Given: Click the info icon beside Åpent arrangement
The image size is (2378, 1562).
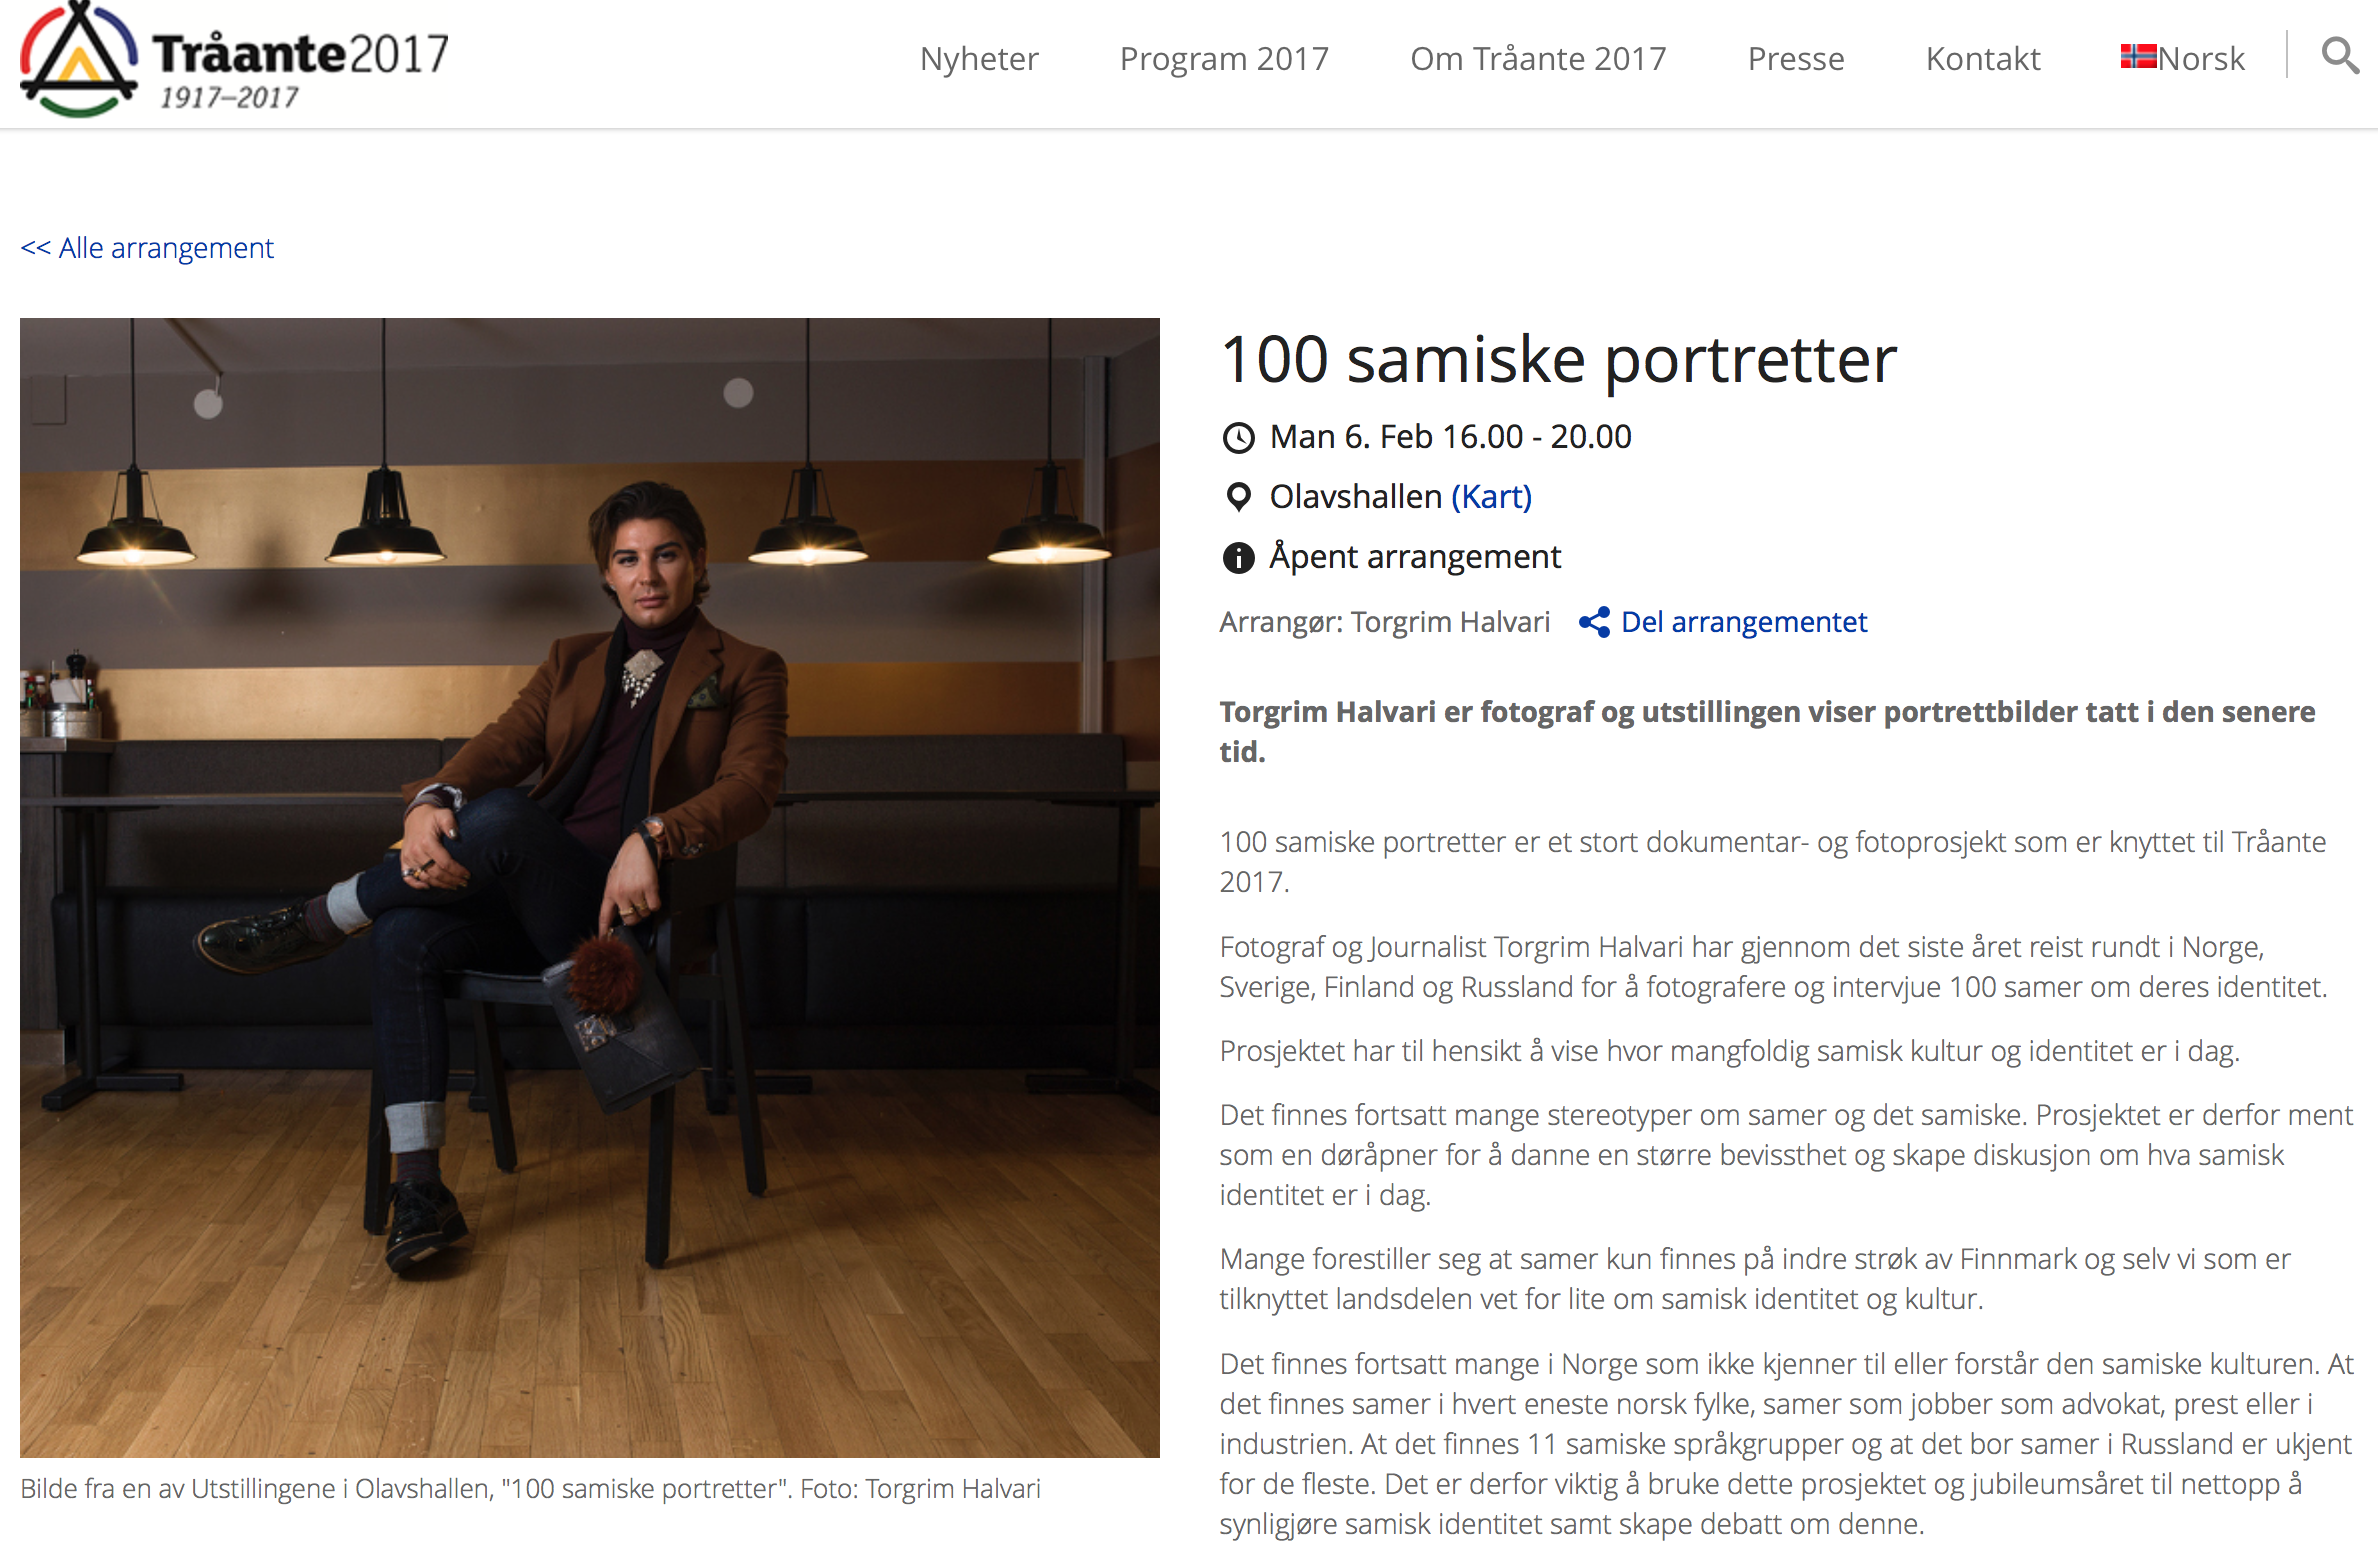Looking at the screenshot, I should tap(1239, 557).
